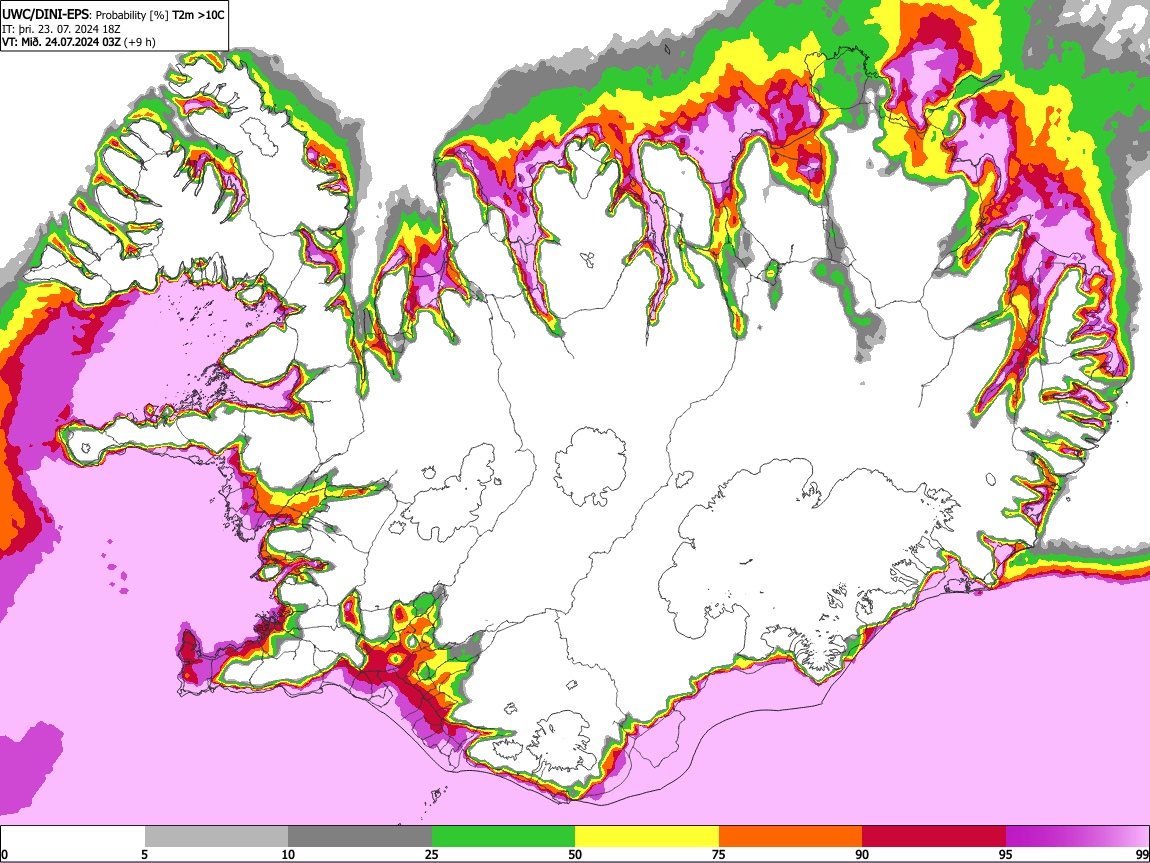The height and width of the screenshot is (863, 1150).
Task: Click the legend tick label '75'
Action: [x=719, y=854]
